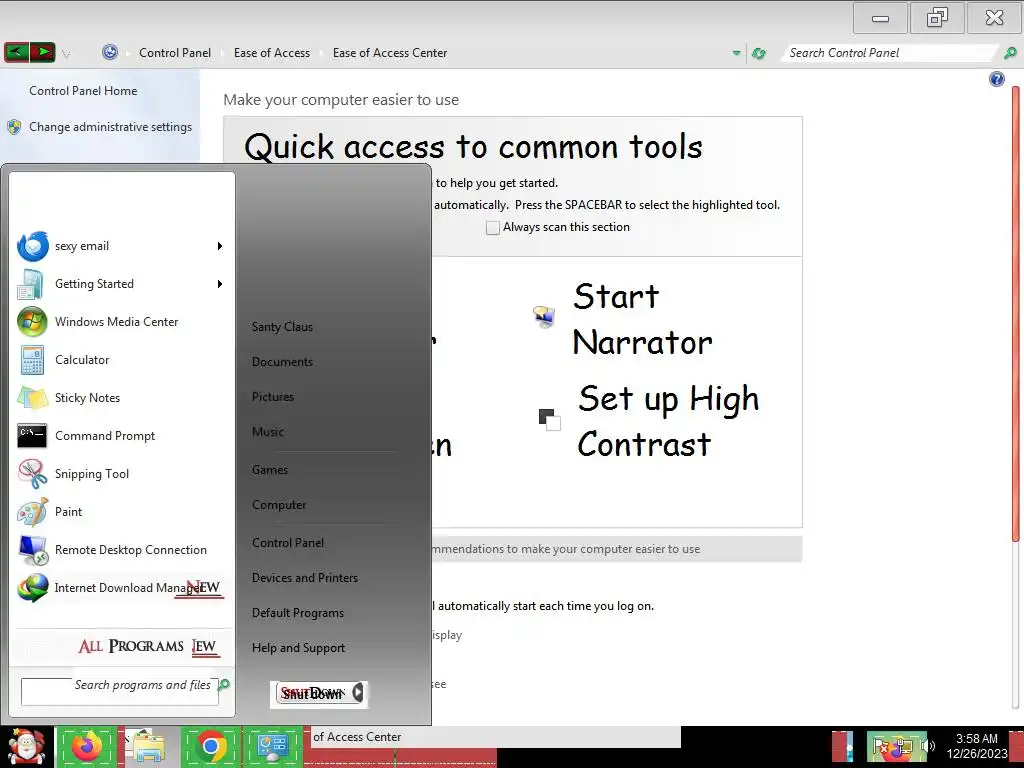This screenshot has height=768, width=1024.
Task: Open the Calculator icon
Action: [x=32, y=360]
